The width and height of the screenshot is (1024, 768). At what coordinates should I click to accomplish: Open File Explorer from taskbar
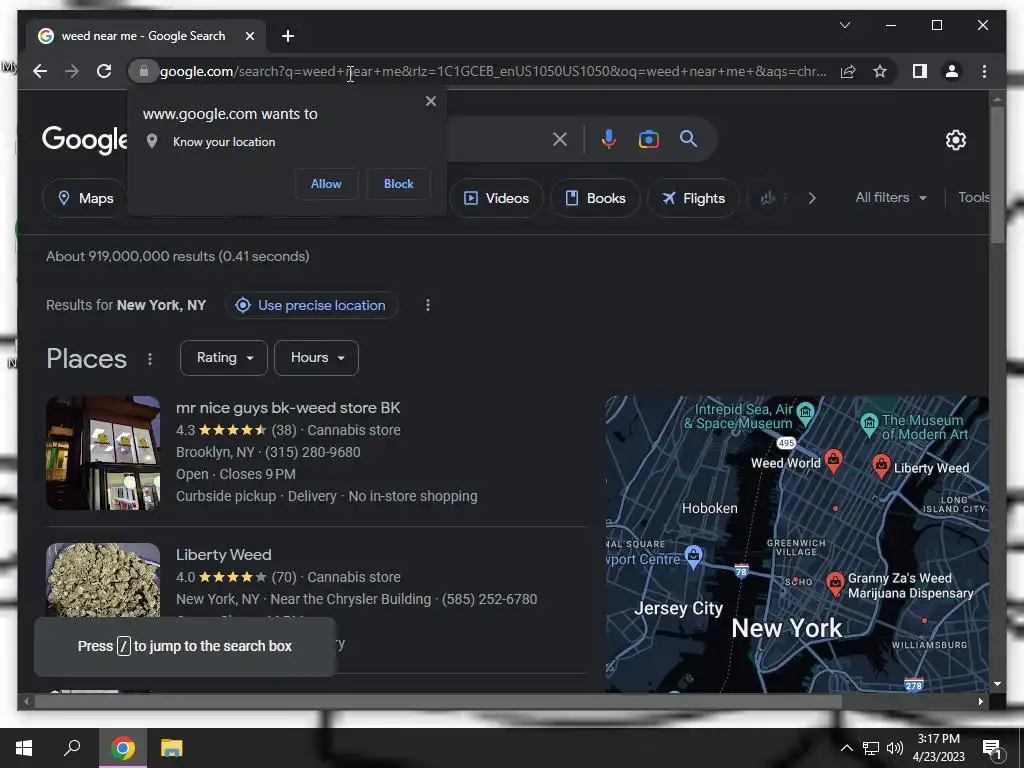(172, 748)
